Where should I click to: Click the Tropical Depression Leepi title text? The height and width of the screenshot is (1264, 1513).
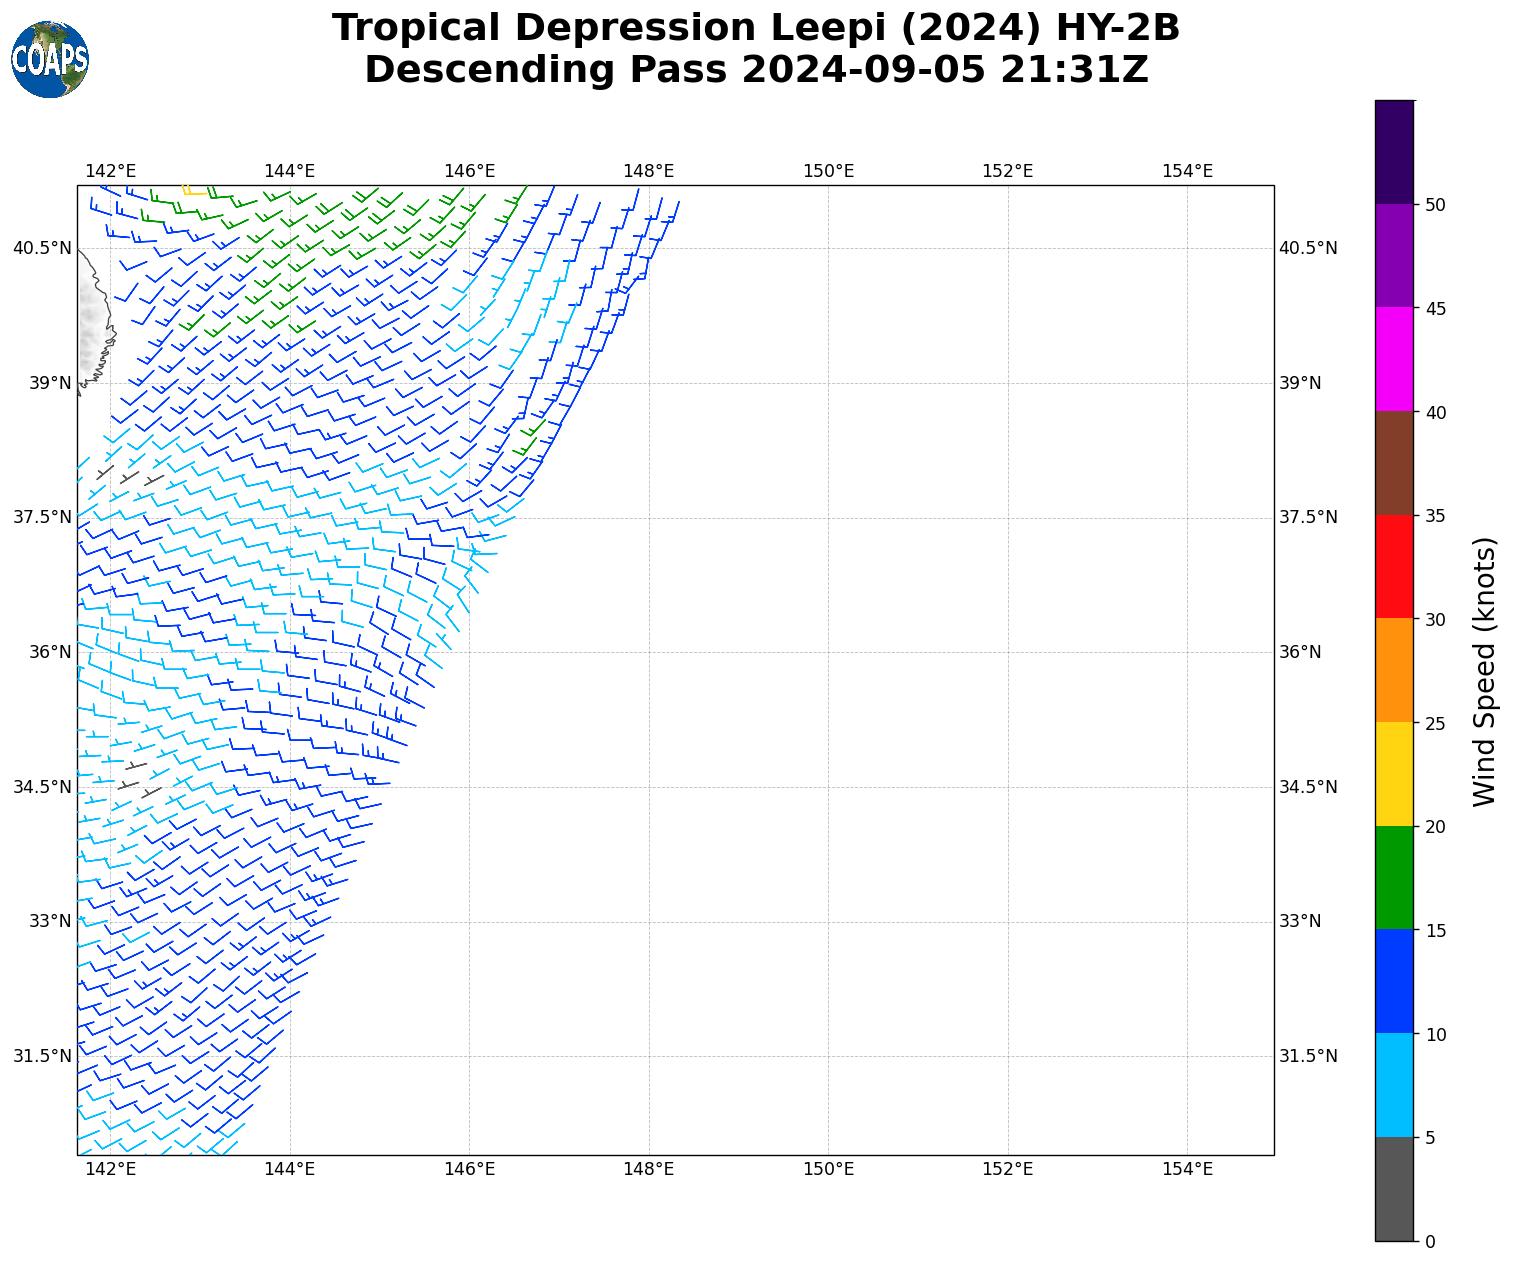[x=756, y=28]
